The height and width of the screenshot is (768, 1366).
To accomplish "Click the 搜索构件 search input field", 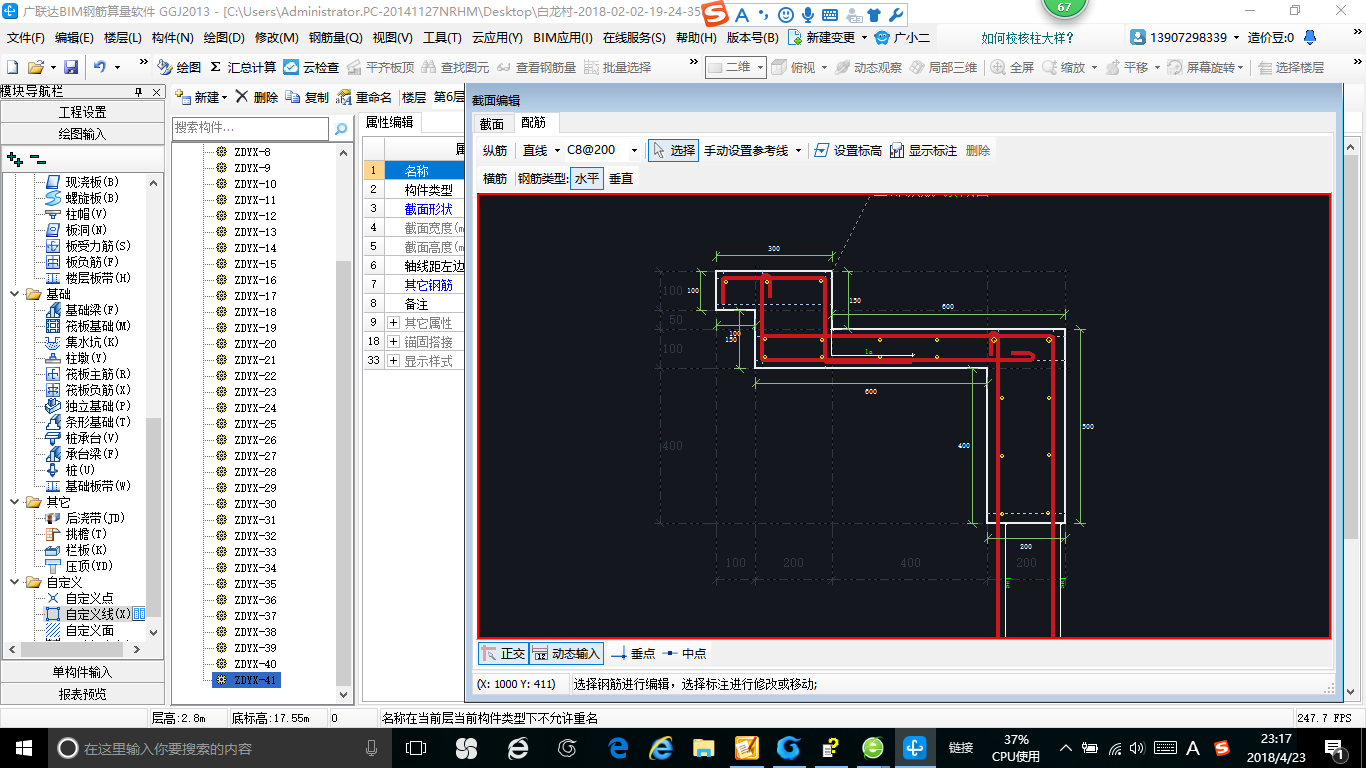I will pos(250,128).
